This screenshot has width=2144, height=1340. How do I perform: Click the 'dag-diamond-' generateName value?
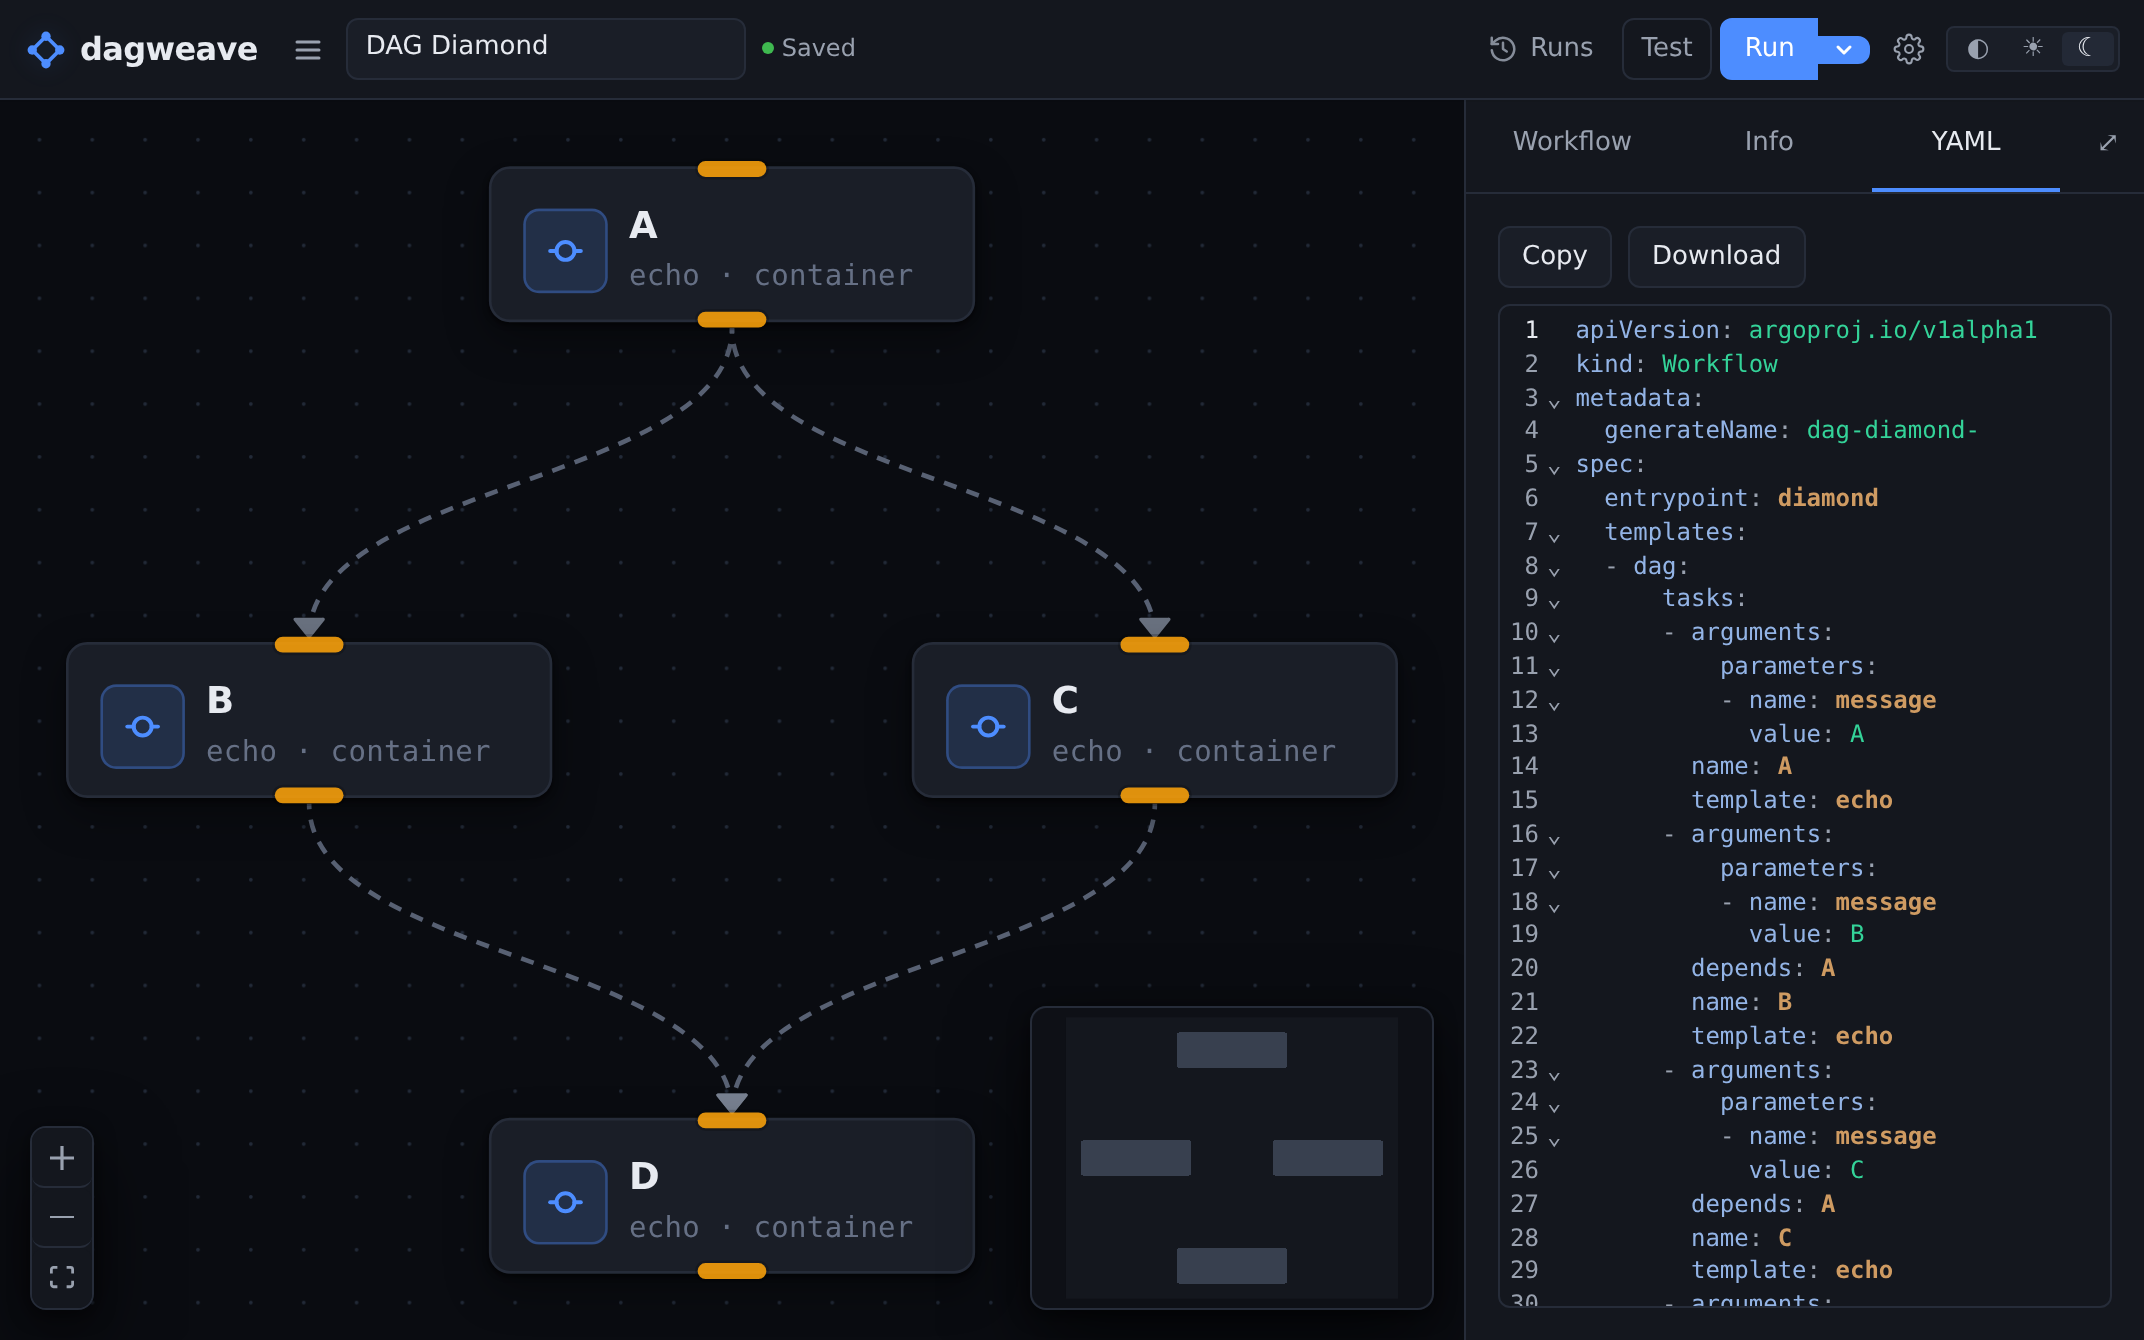point(1892,430)
